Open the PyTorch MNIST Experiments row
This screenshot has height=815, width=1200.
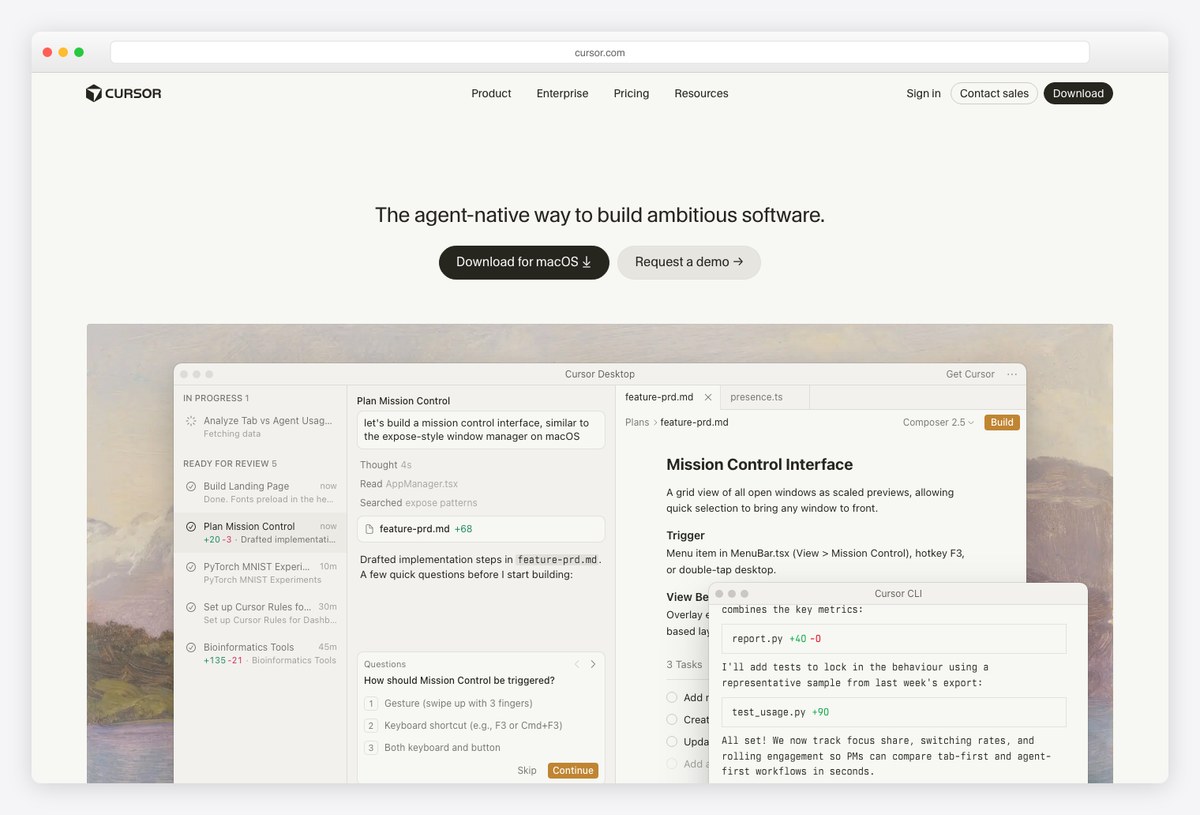point(260,572)
